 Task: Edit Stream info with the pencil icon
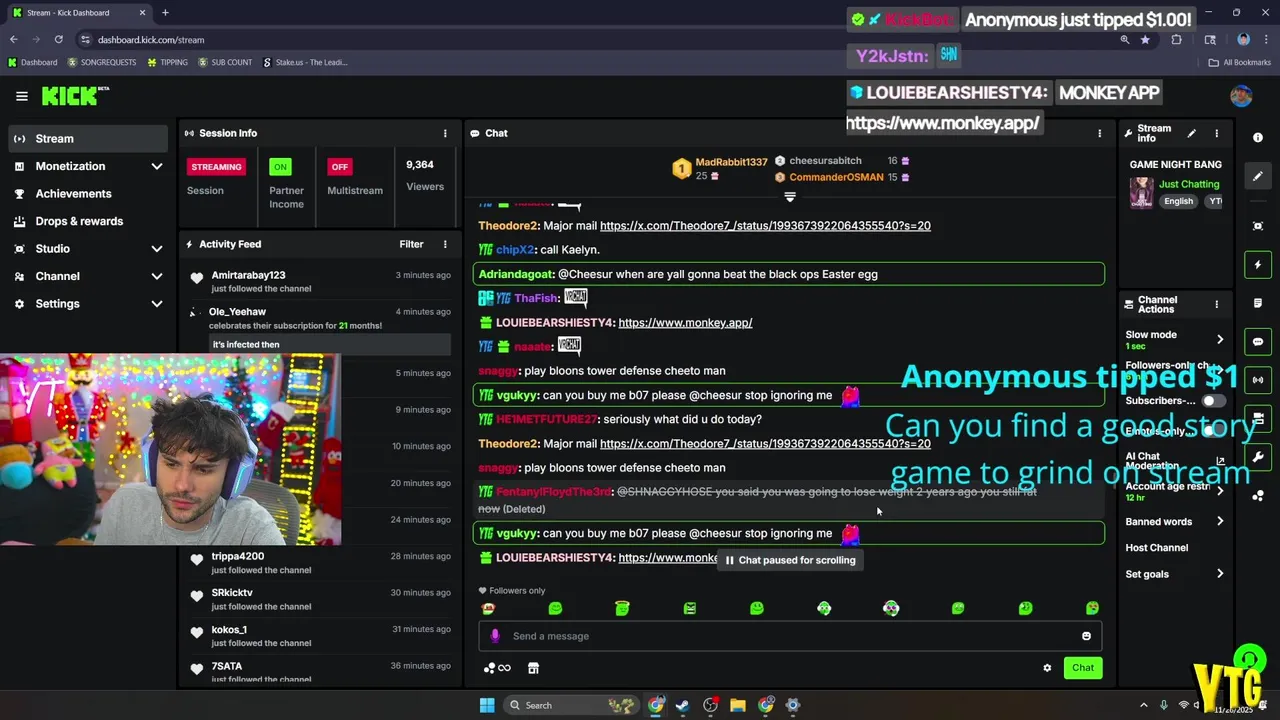click(x=1191, y=133)
